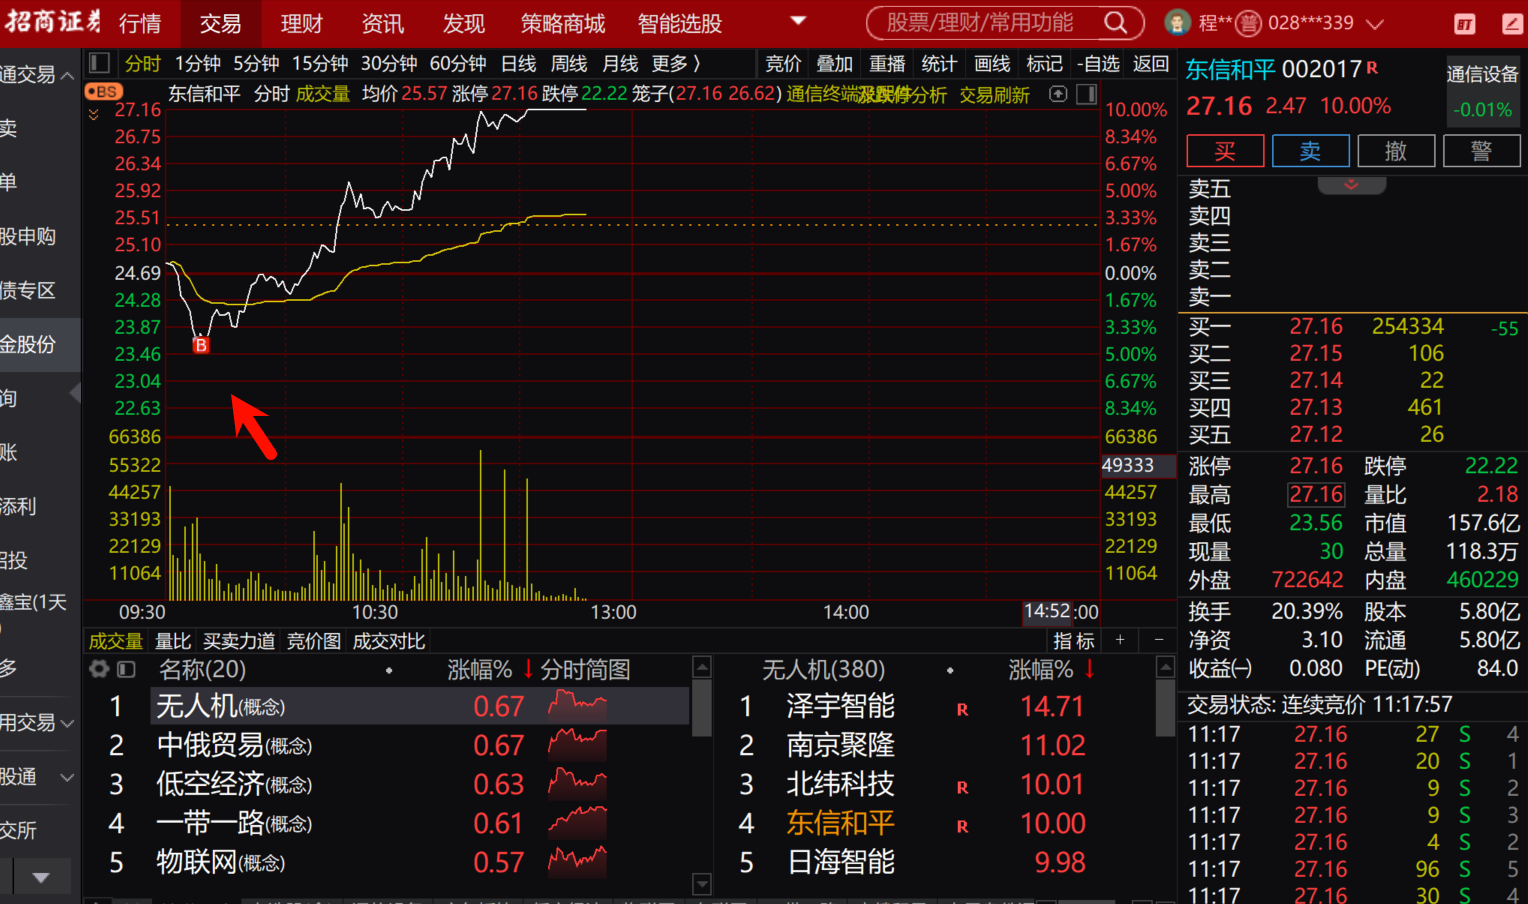Open the user avatar profile
Viewport: 1528px width, 904px height.
tap(1178, 22)
